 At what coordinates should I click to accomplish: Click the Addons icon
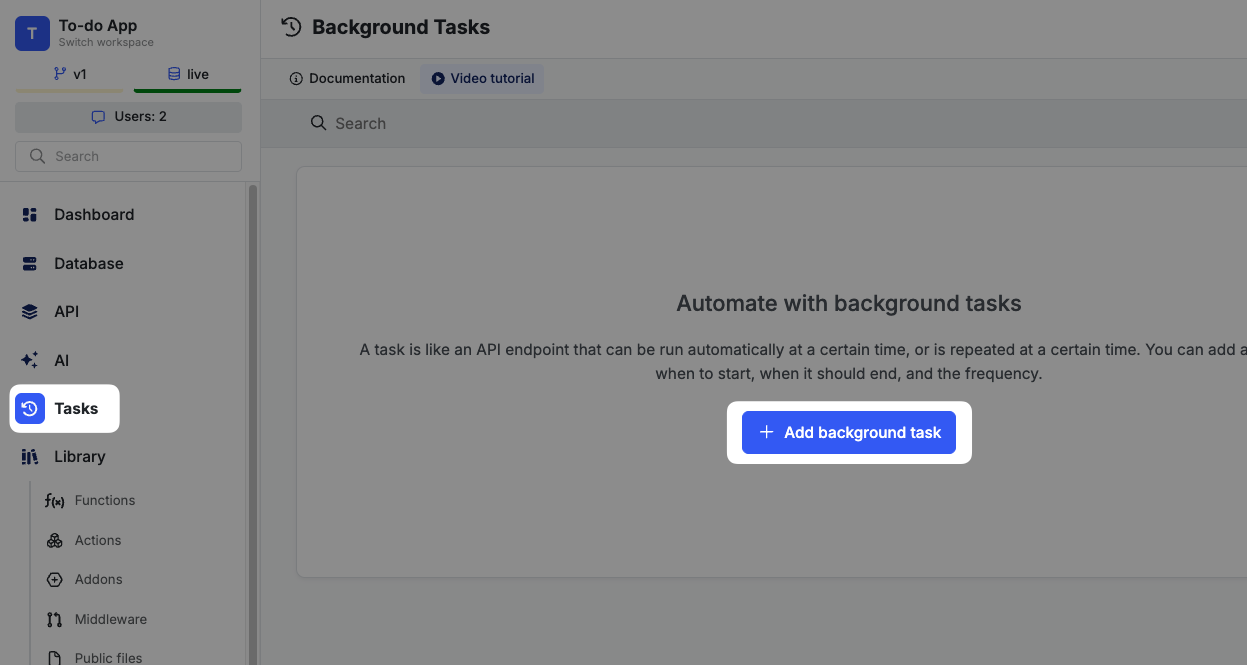pos(55,580)
